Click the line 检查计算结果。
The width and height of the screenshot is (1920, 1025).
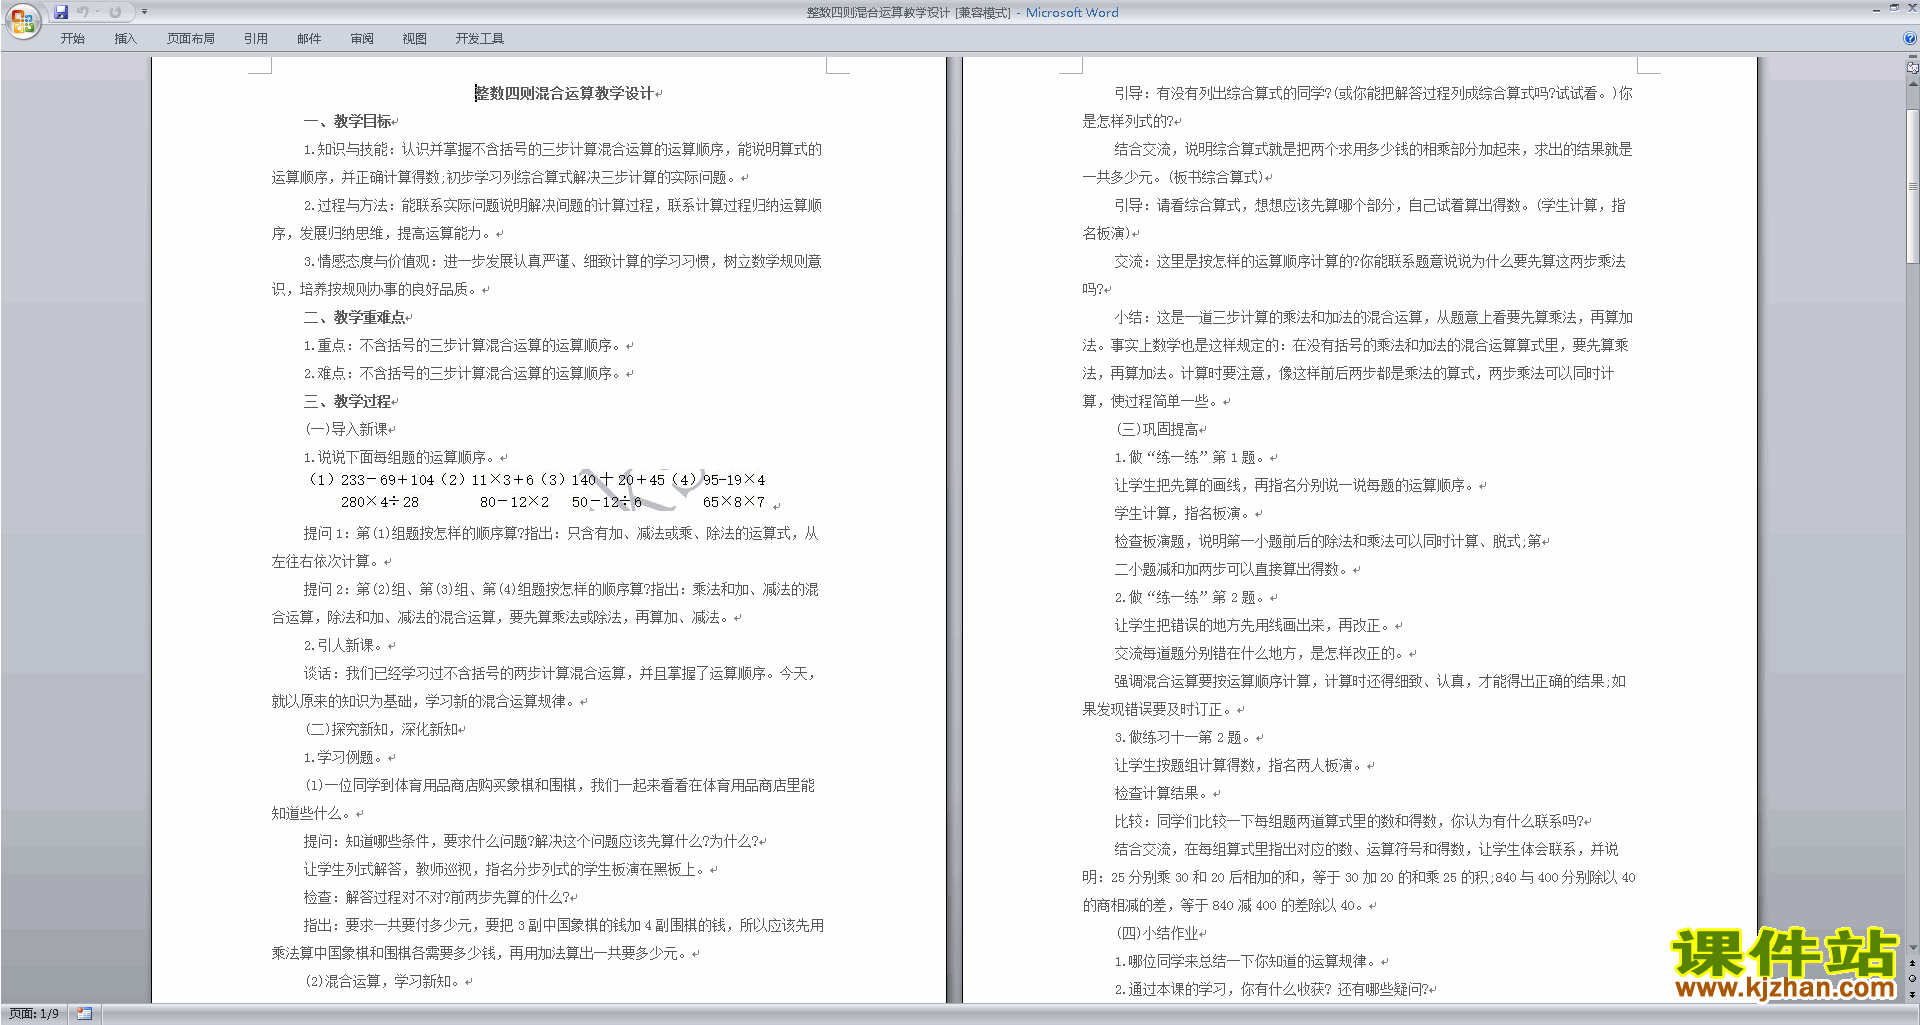click(1163, 793)
